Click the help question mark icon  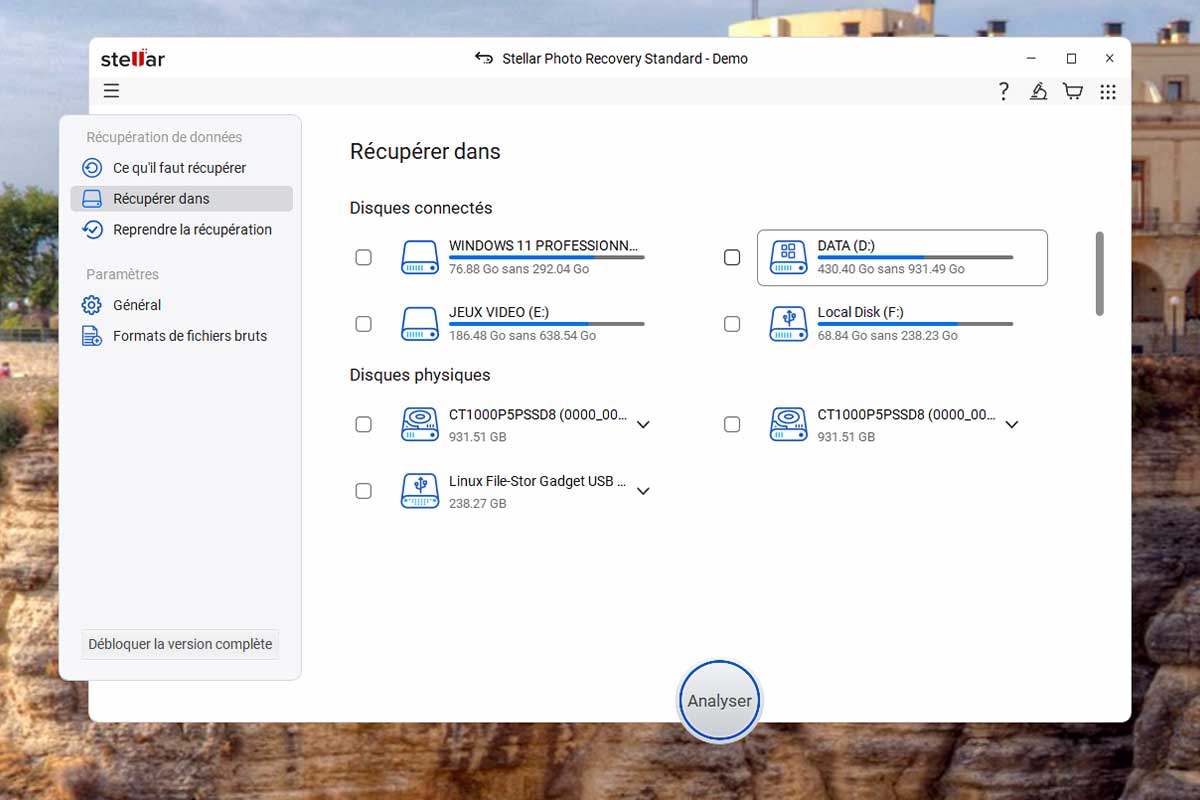tap(1004, 92)
